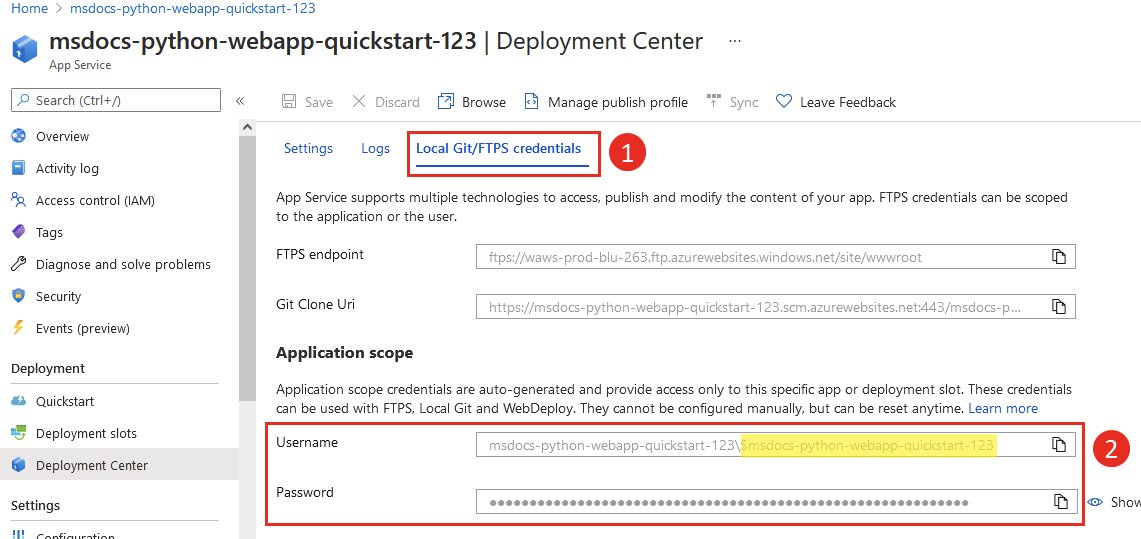Click the Save floppy disk icon
This screenshot has width=1141, height=539.
[289, 102]
